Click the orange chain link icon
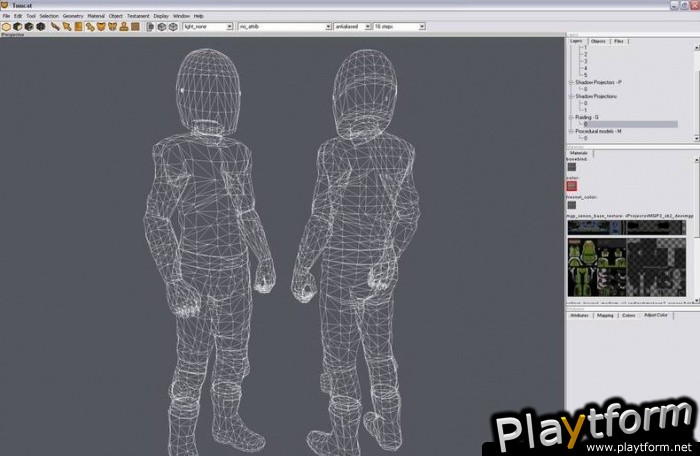 pyautogui.click(x=90, y=27)
